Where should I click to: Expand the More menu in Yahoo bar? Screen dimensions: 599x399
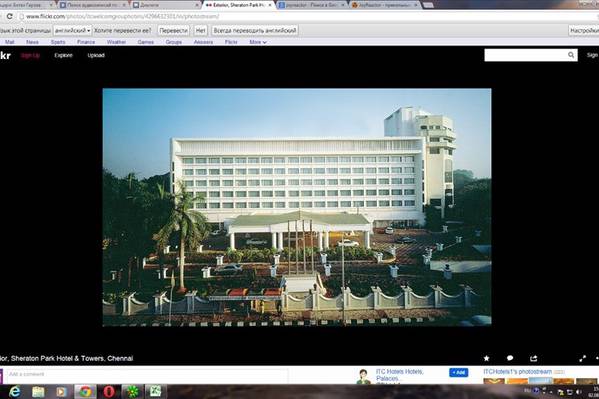258,42
